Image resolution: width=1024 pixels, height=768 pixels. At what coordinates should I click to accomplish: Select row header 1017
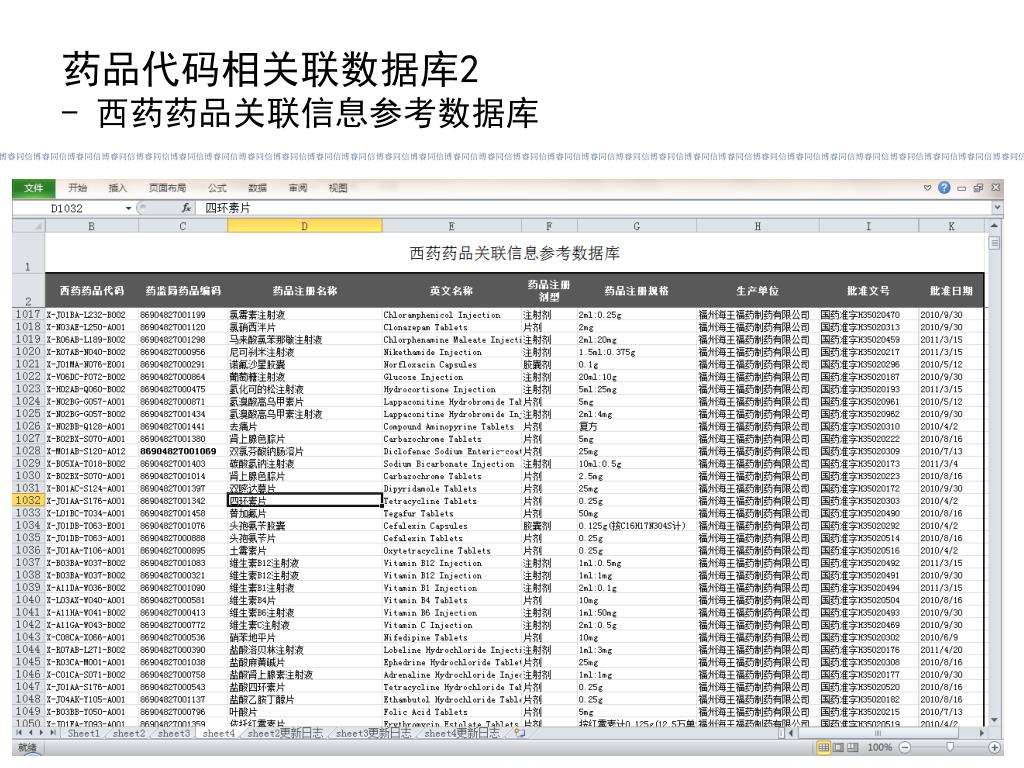[29, 314]
